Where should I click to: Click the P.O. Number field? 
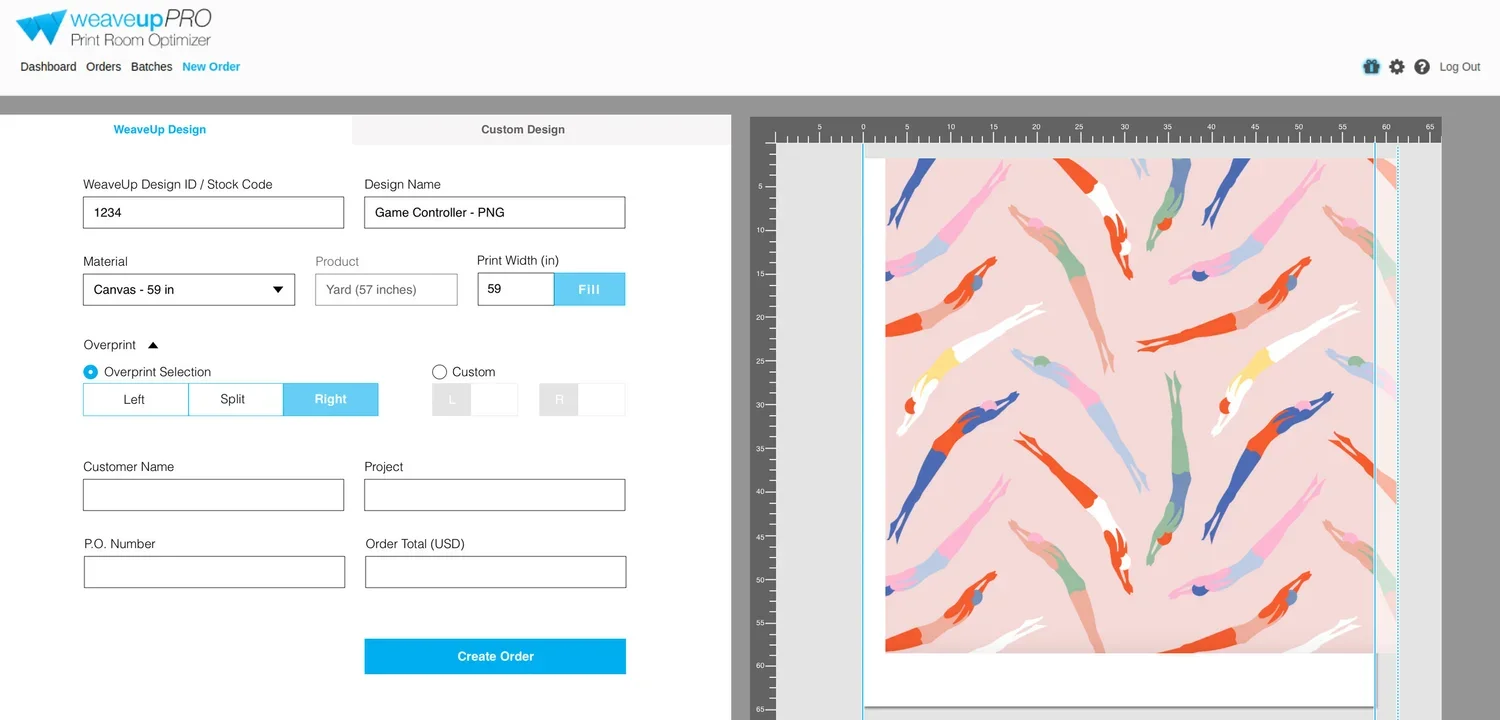pos(214,572)
